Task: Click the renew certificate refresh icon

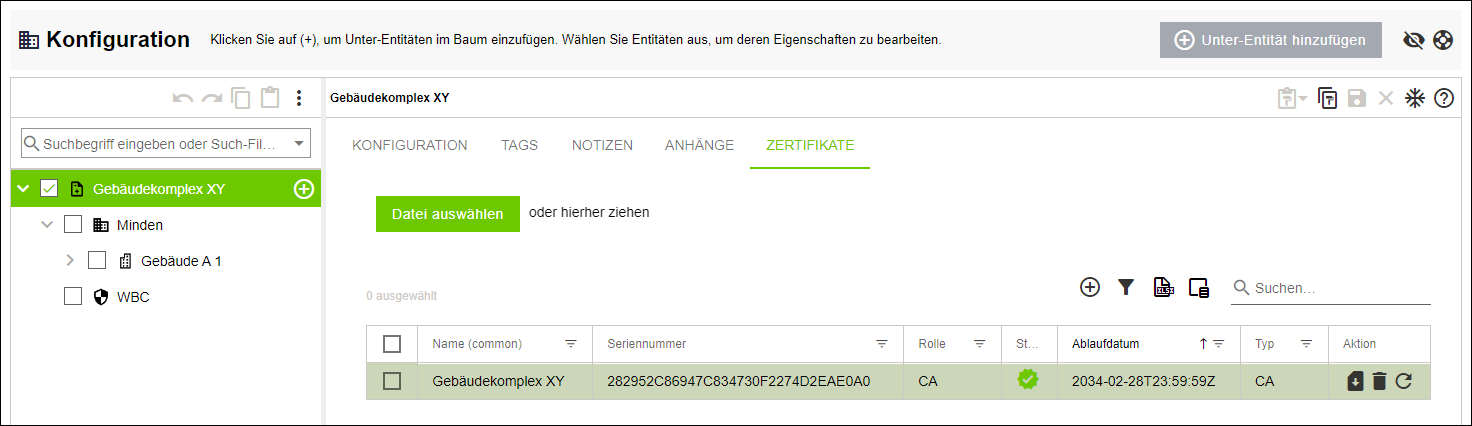Action: 1403,381
